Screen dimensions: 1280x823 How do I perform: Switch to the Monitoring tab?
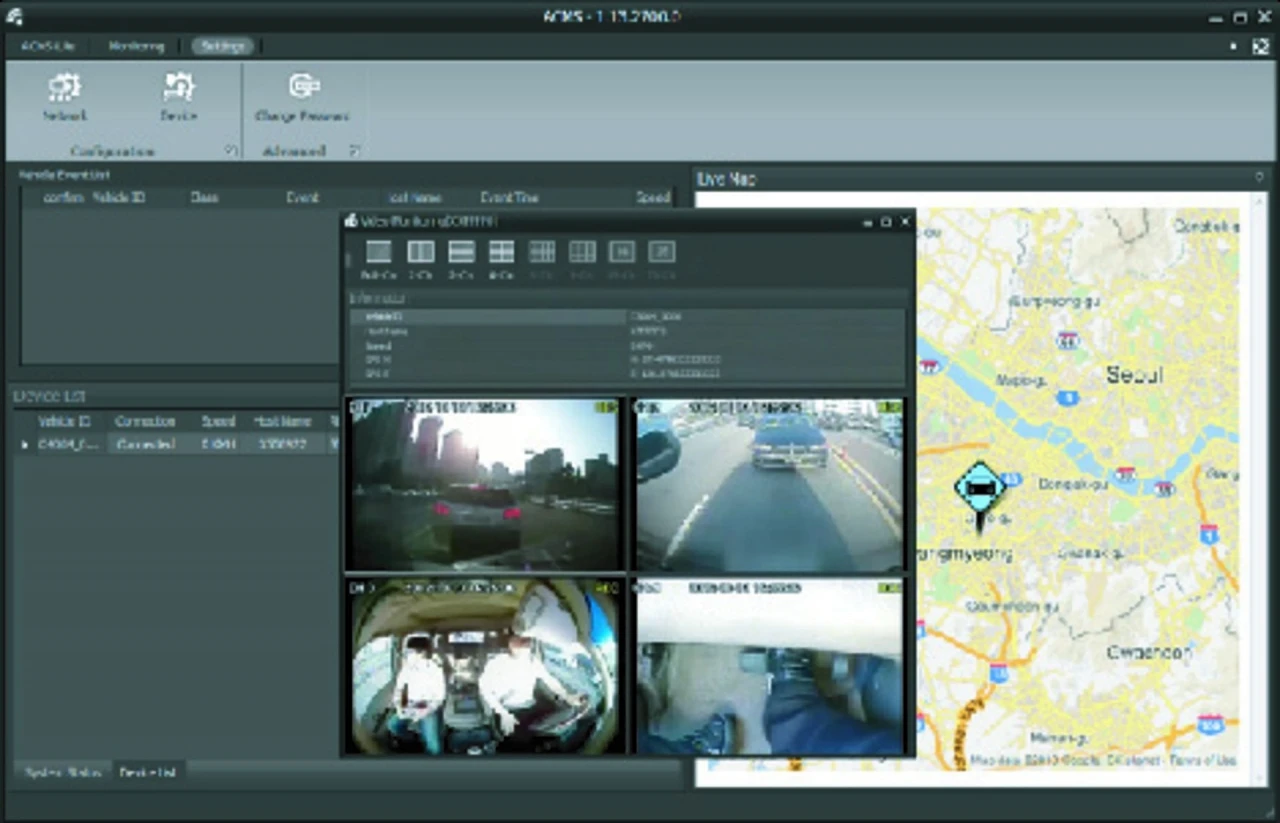click(x=136, y=46)
